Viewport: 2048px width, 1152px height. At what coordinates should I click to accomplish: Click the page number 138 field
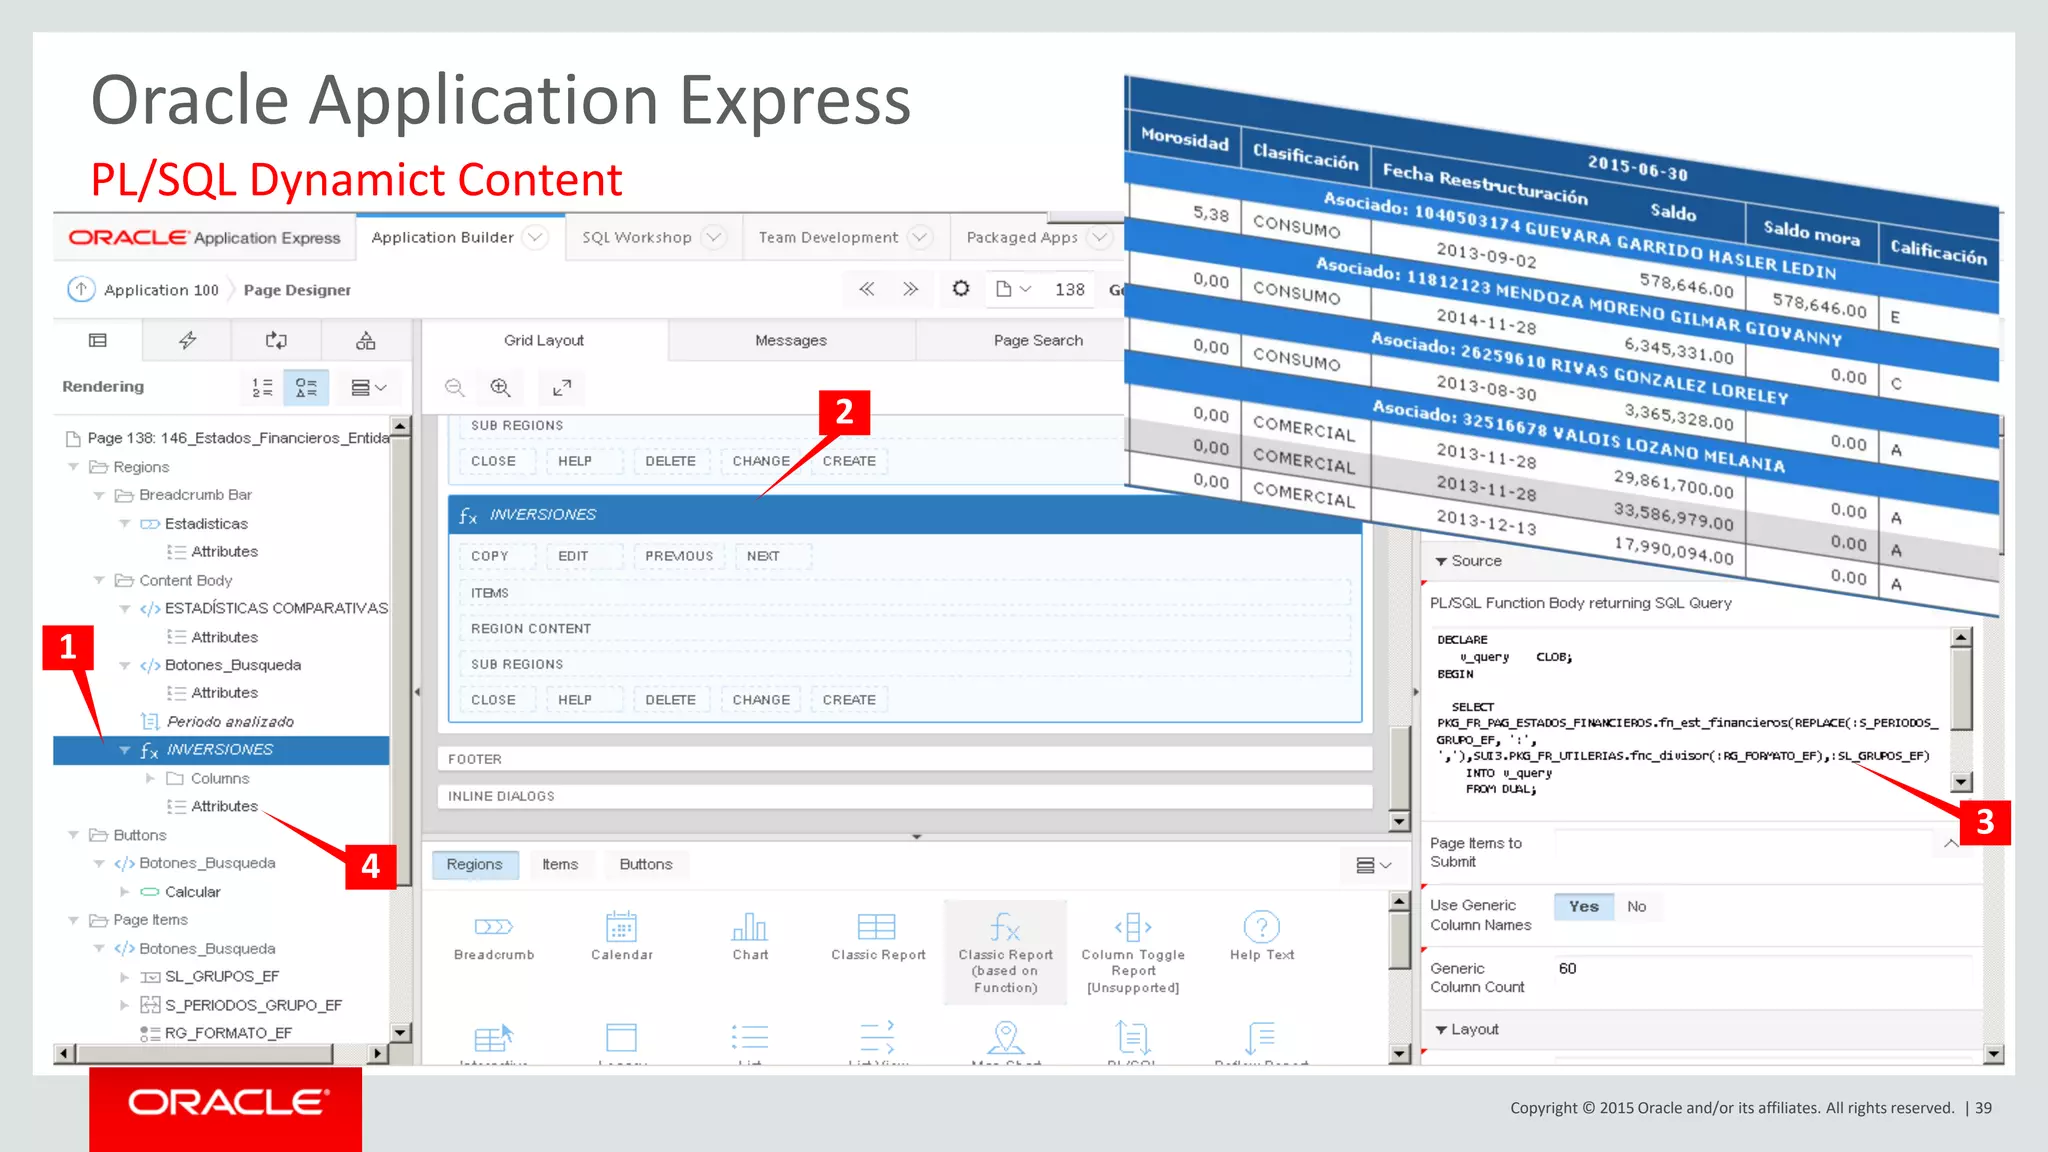click(x=1069, y=289)
